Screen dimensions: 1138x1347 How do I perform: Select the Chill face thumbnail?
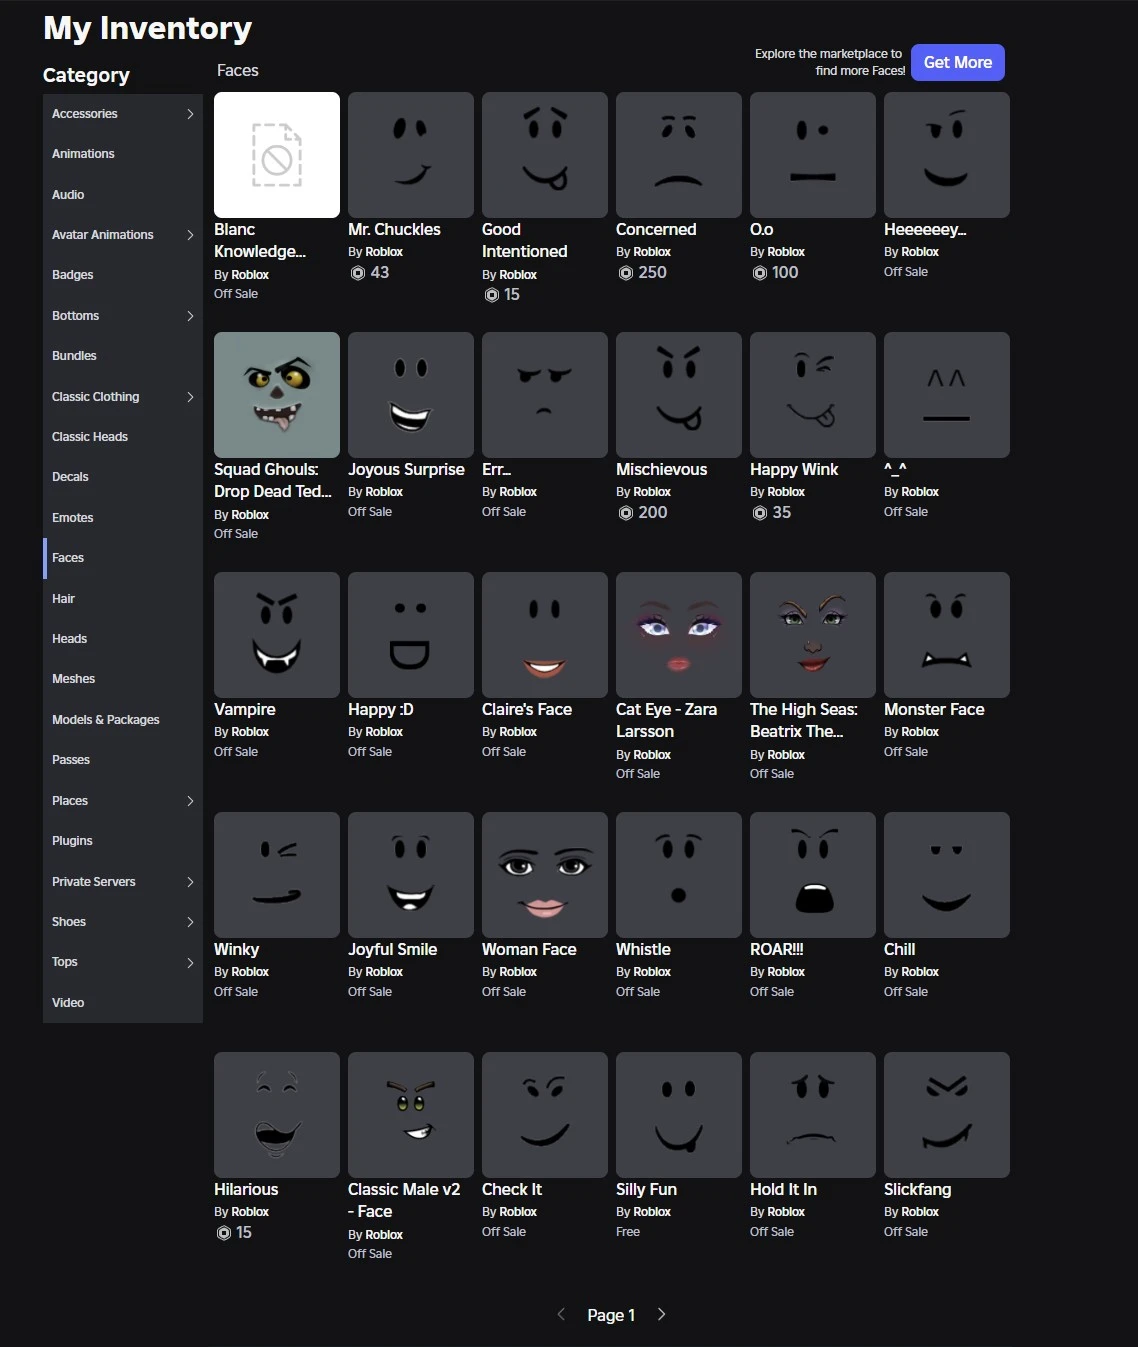click(x=947, y=875)
